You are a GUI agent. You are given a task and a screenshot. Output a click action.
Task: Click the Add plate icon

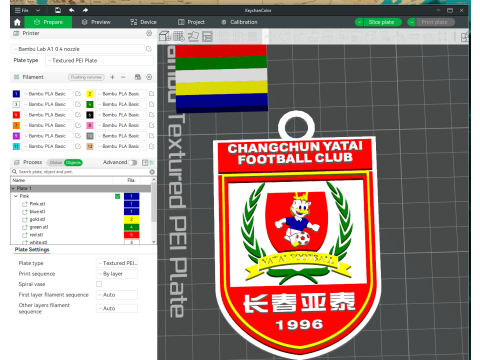tap(179, 36)
